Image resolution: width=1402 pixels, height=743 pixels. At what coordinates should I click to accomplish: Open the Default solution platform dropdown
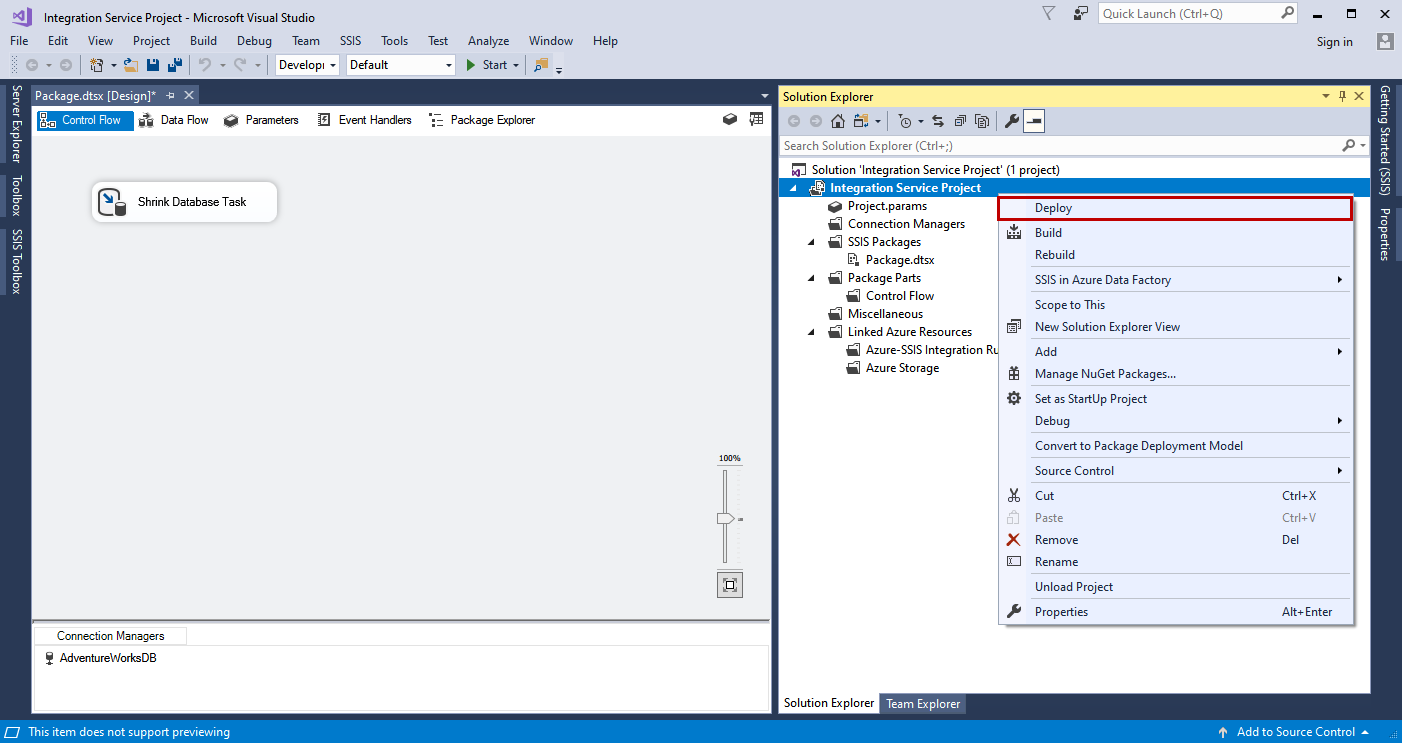pyautogui.click(x=401, y=65)
